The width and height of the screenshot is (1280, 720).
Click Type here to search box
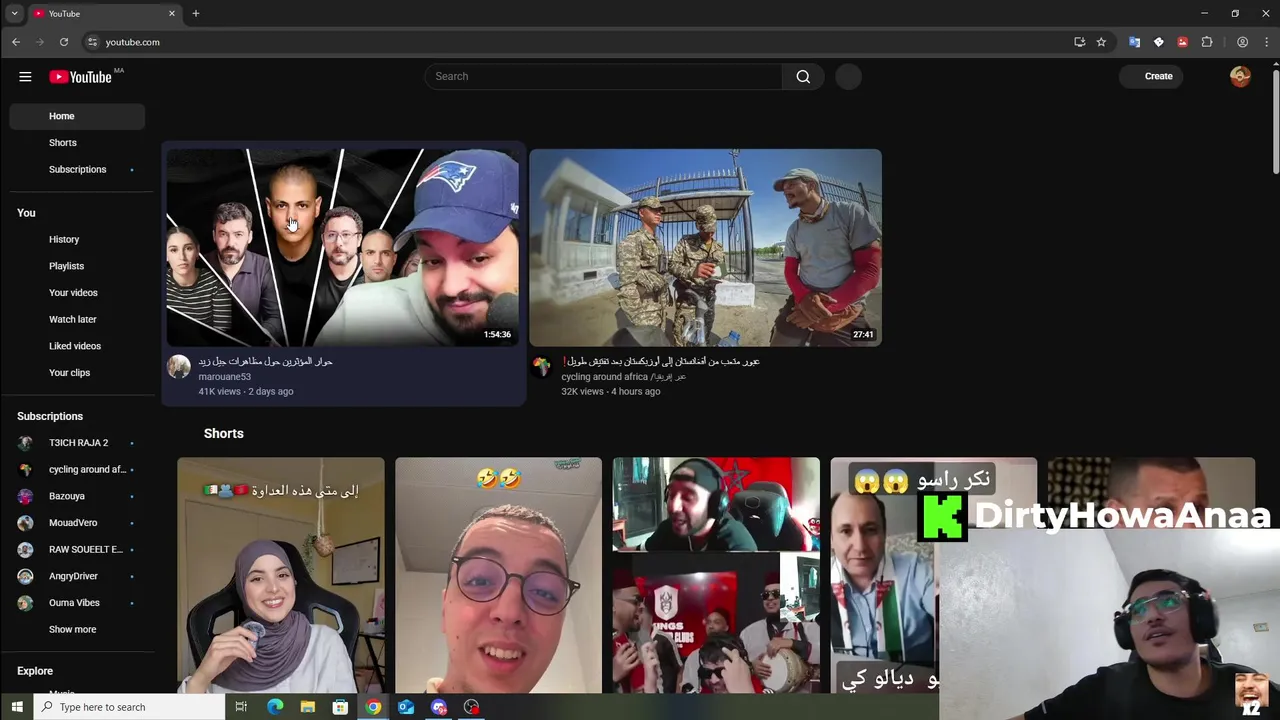tap(129, 707)
